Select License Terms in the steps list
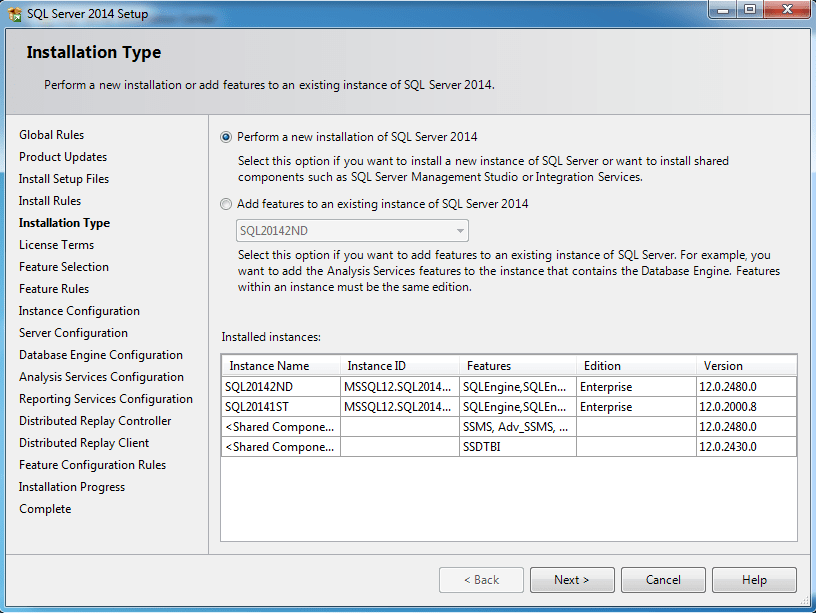 point(56,245)
